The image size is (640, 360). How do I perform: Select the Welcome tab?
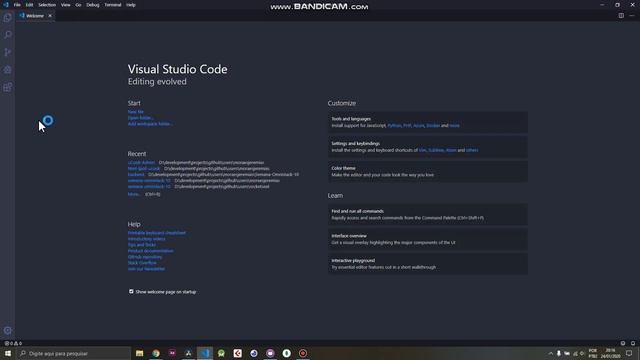coord(35,16)
